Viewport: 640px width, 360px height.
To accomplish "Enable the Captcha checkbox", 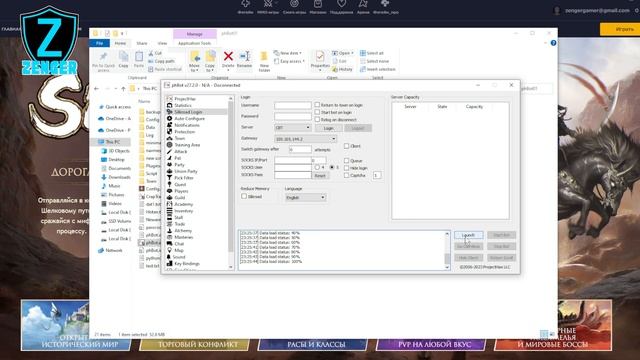I will pos(347,175).
